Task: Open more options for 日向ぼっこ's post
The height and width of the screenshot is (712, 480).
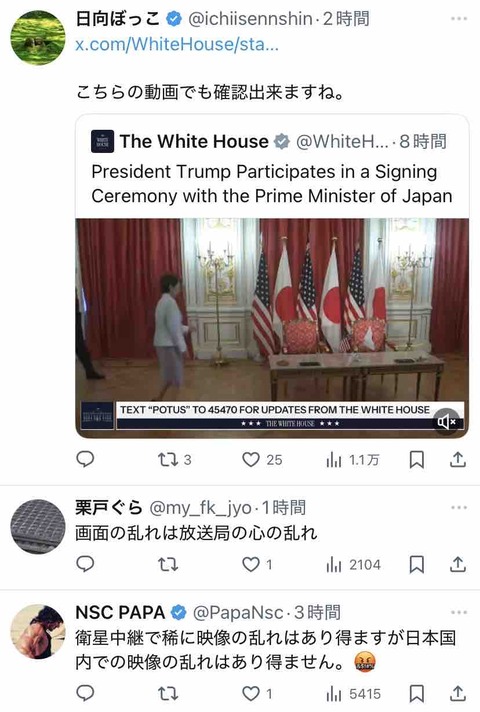Action: [459, 19]
